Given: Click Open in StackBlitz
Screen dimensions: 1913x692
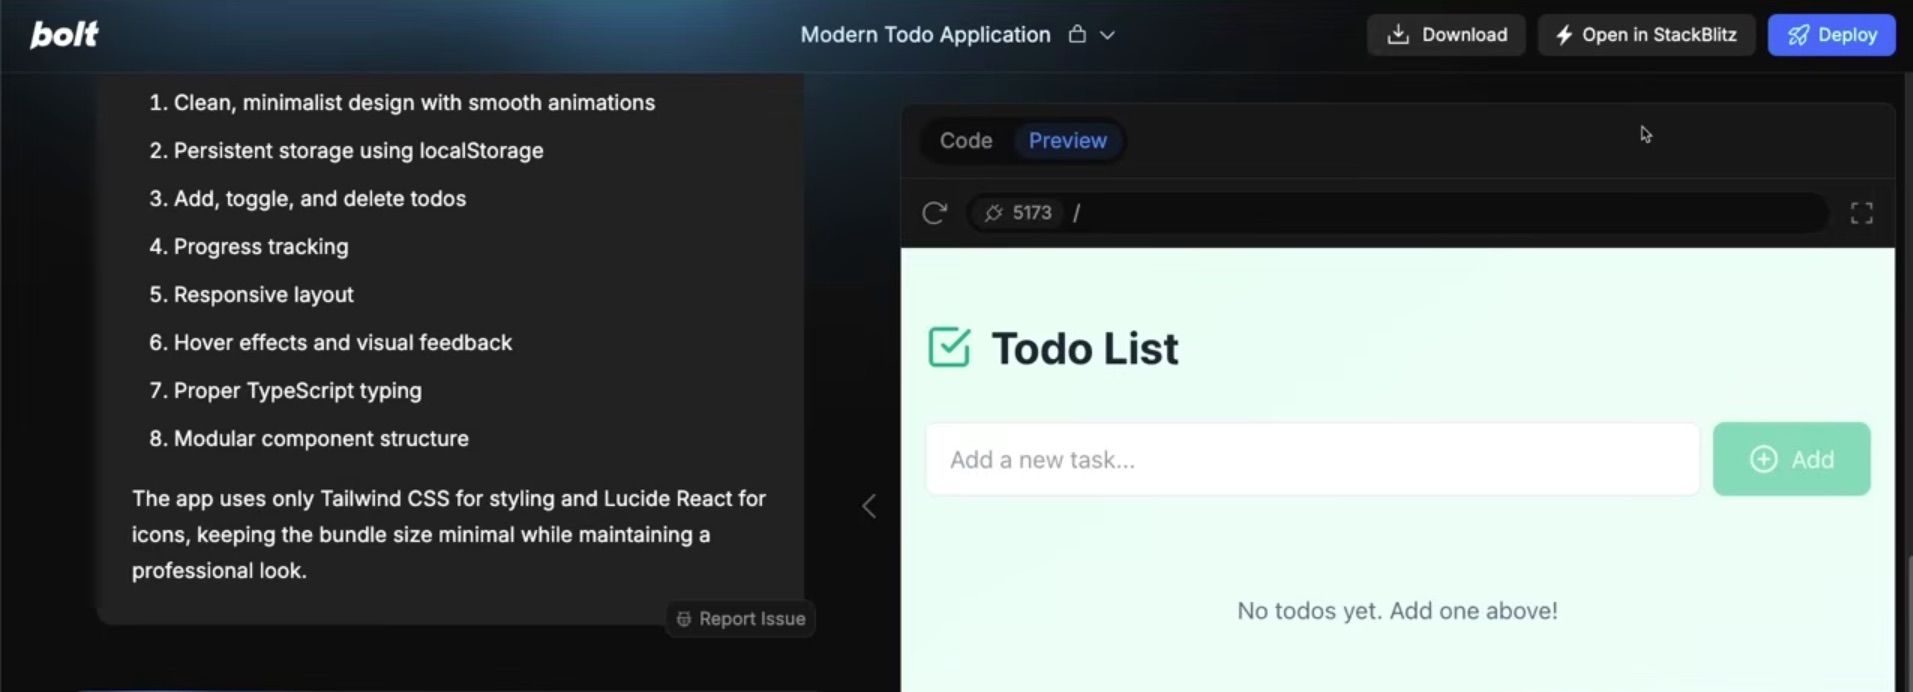Looking at the screenshot, I should (x=1646, y=35).
